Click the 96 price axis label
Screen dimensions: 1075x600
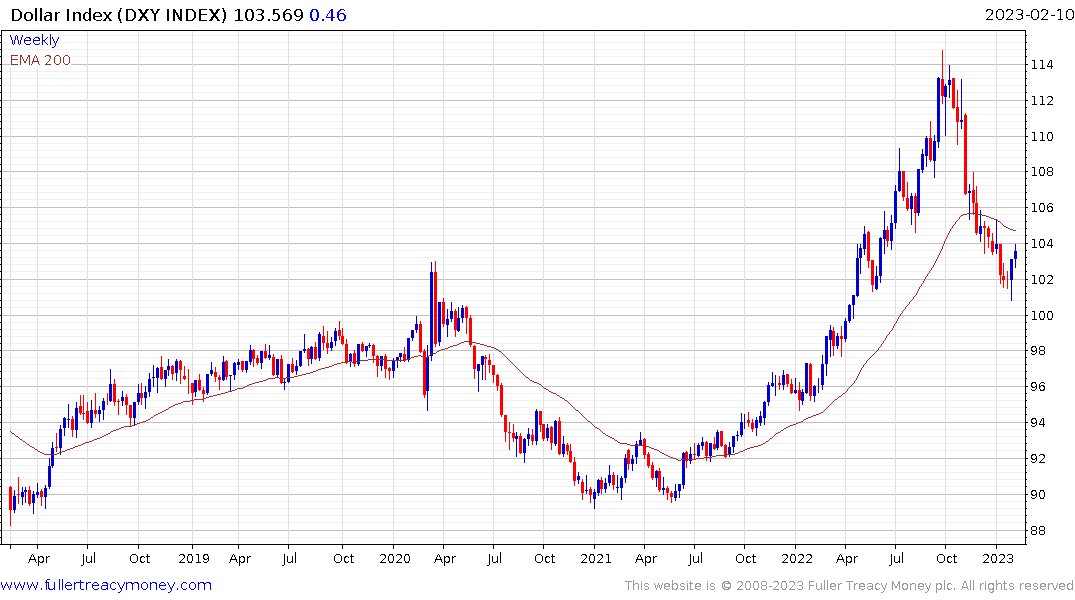(x=1038, y=387)
